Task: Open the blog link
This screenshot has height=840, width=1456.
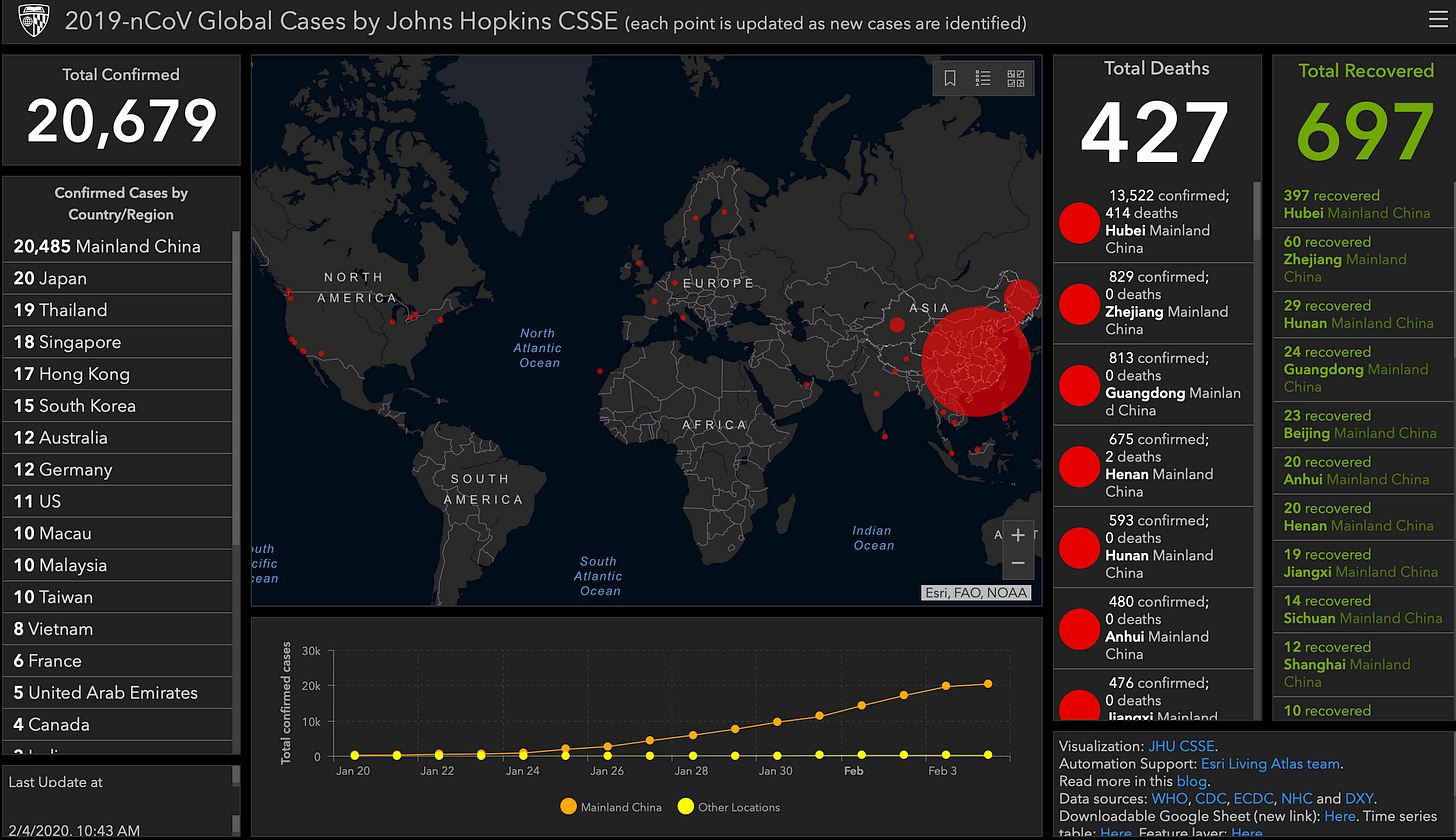Action: (x=1192, y=781)
